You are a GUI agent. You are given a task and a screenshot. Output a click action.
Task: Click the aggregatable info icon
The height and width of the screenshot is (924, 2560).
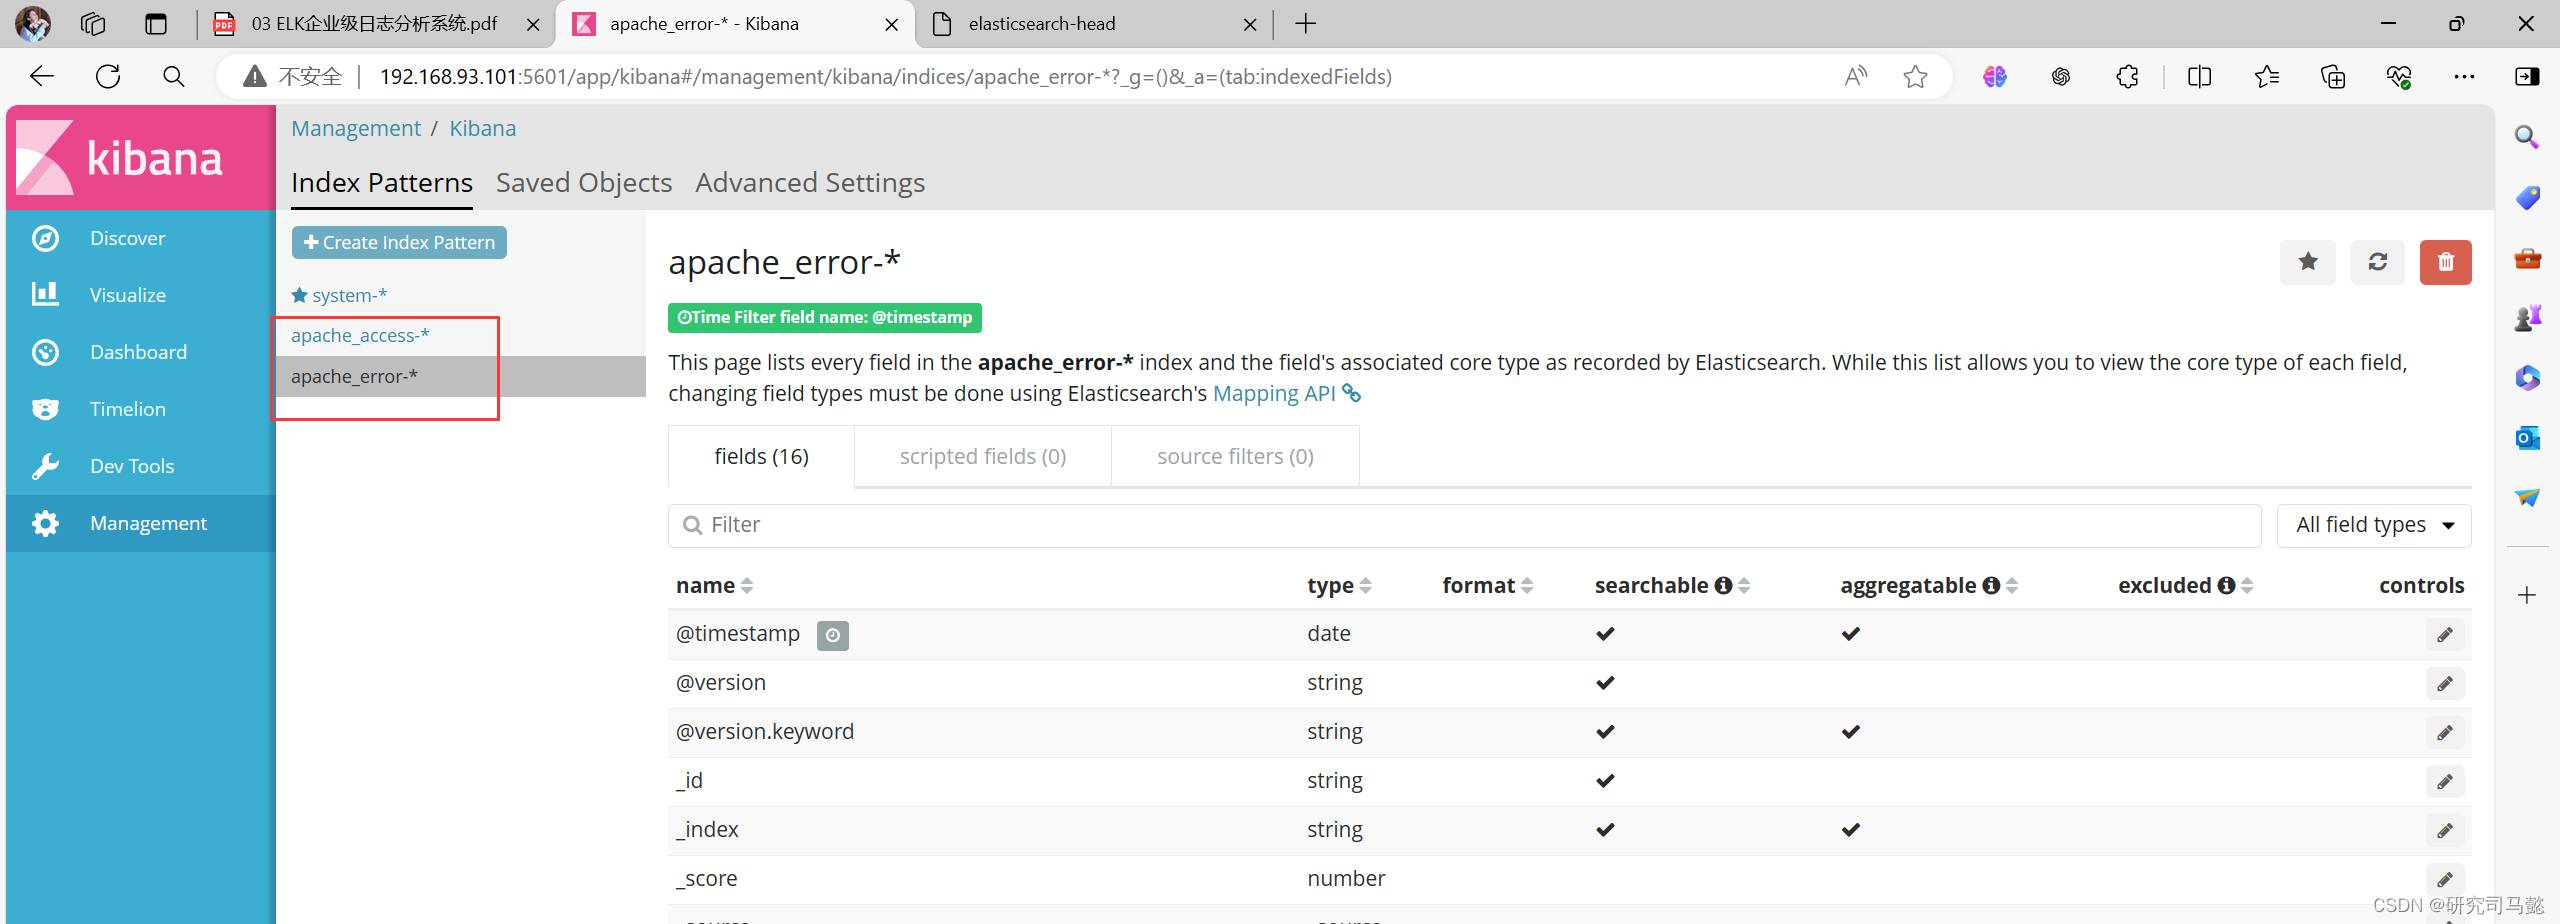coord(1991,586)
